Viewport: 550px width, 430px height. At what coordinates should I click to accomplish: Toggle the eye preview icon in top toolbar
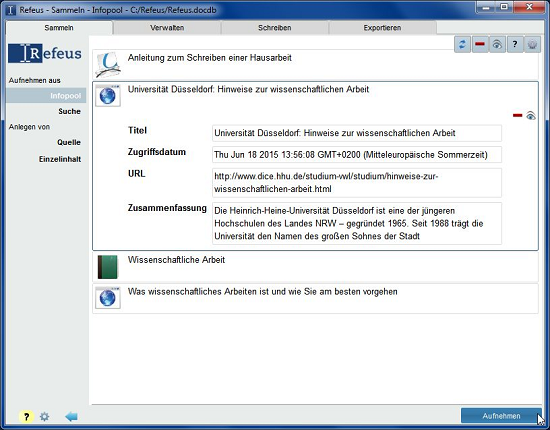tap(497, 45)
